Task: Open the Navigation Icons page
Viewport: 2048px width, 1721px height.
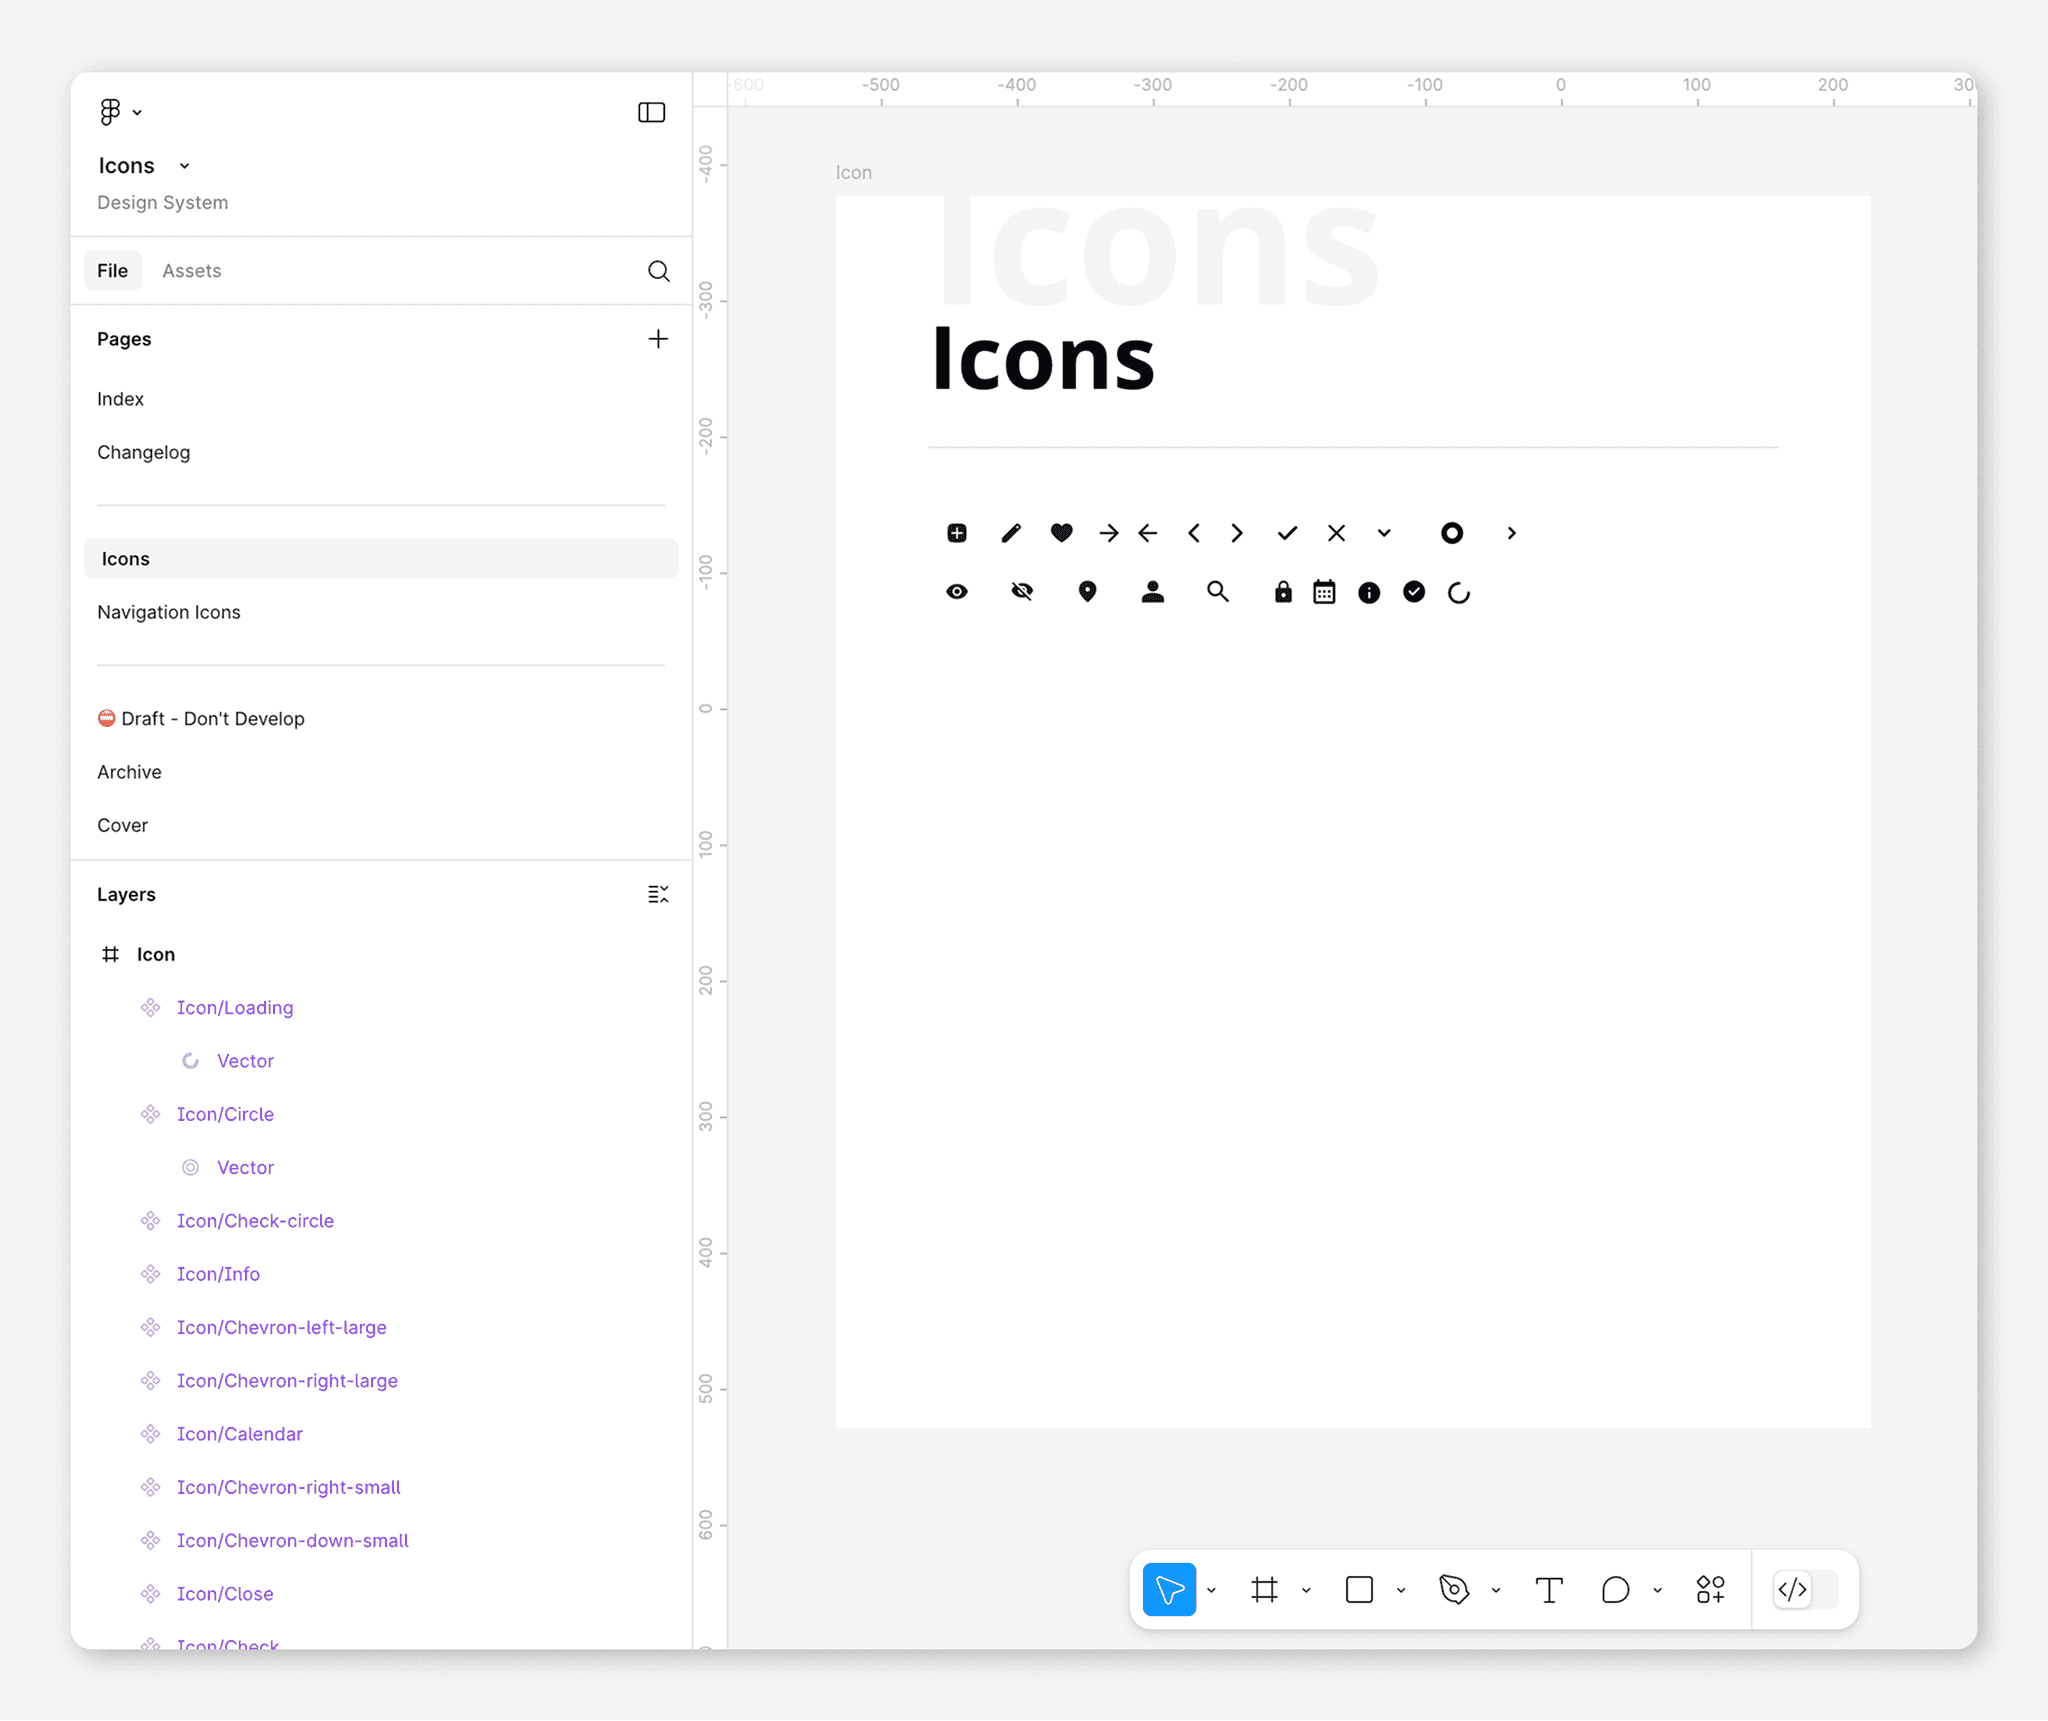Action: [x=168, y=612]
